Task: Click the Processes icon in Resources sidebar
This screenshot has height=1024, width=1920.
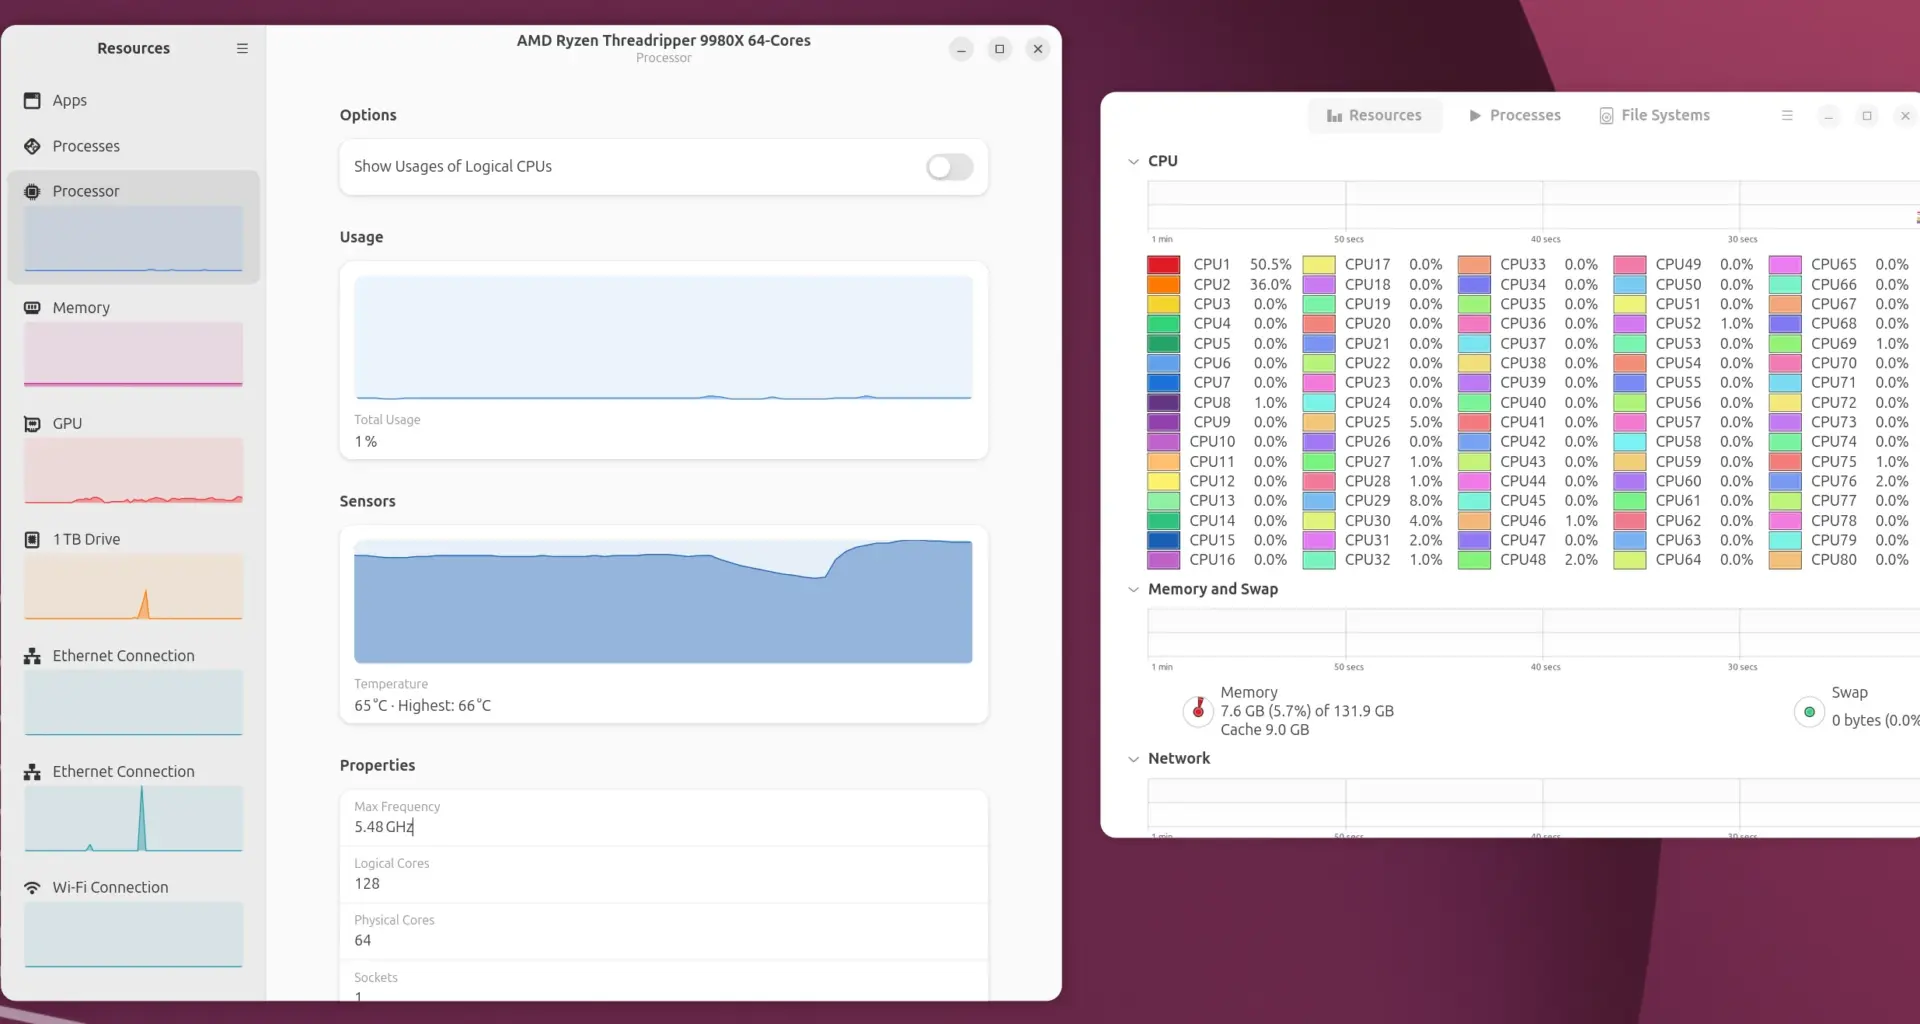Action: [32, 146]
